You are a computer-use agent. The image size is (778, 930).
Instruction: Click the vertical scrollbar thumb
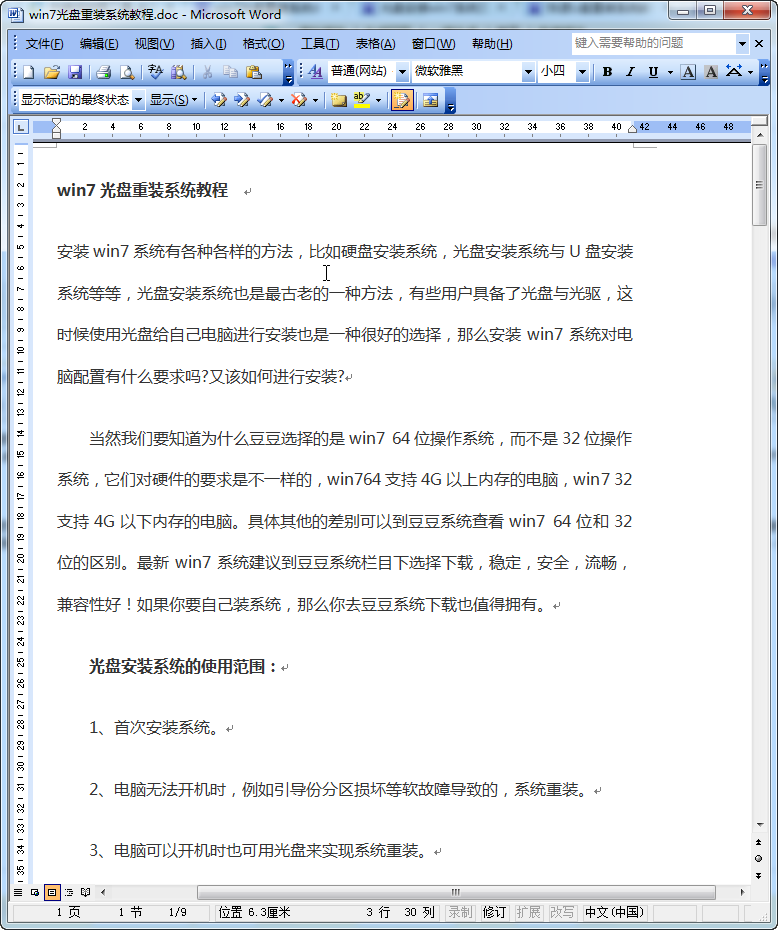click(759, 184)
